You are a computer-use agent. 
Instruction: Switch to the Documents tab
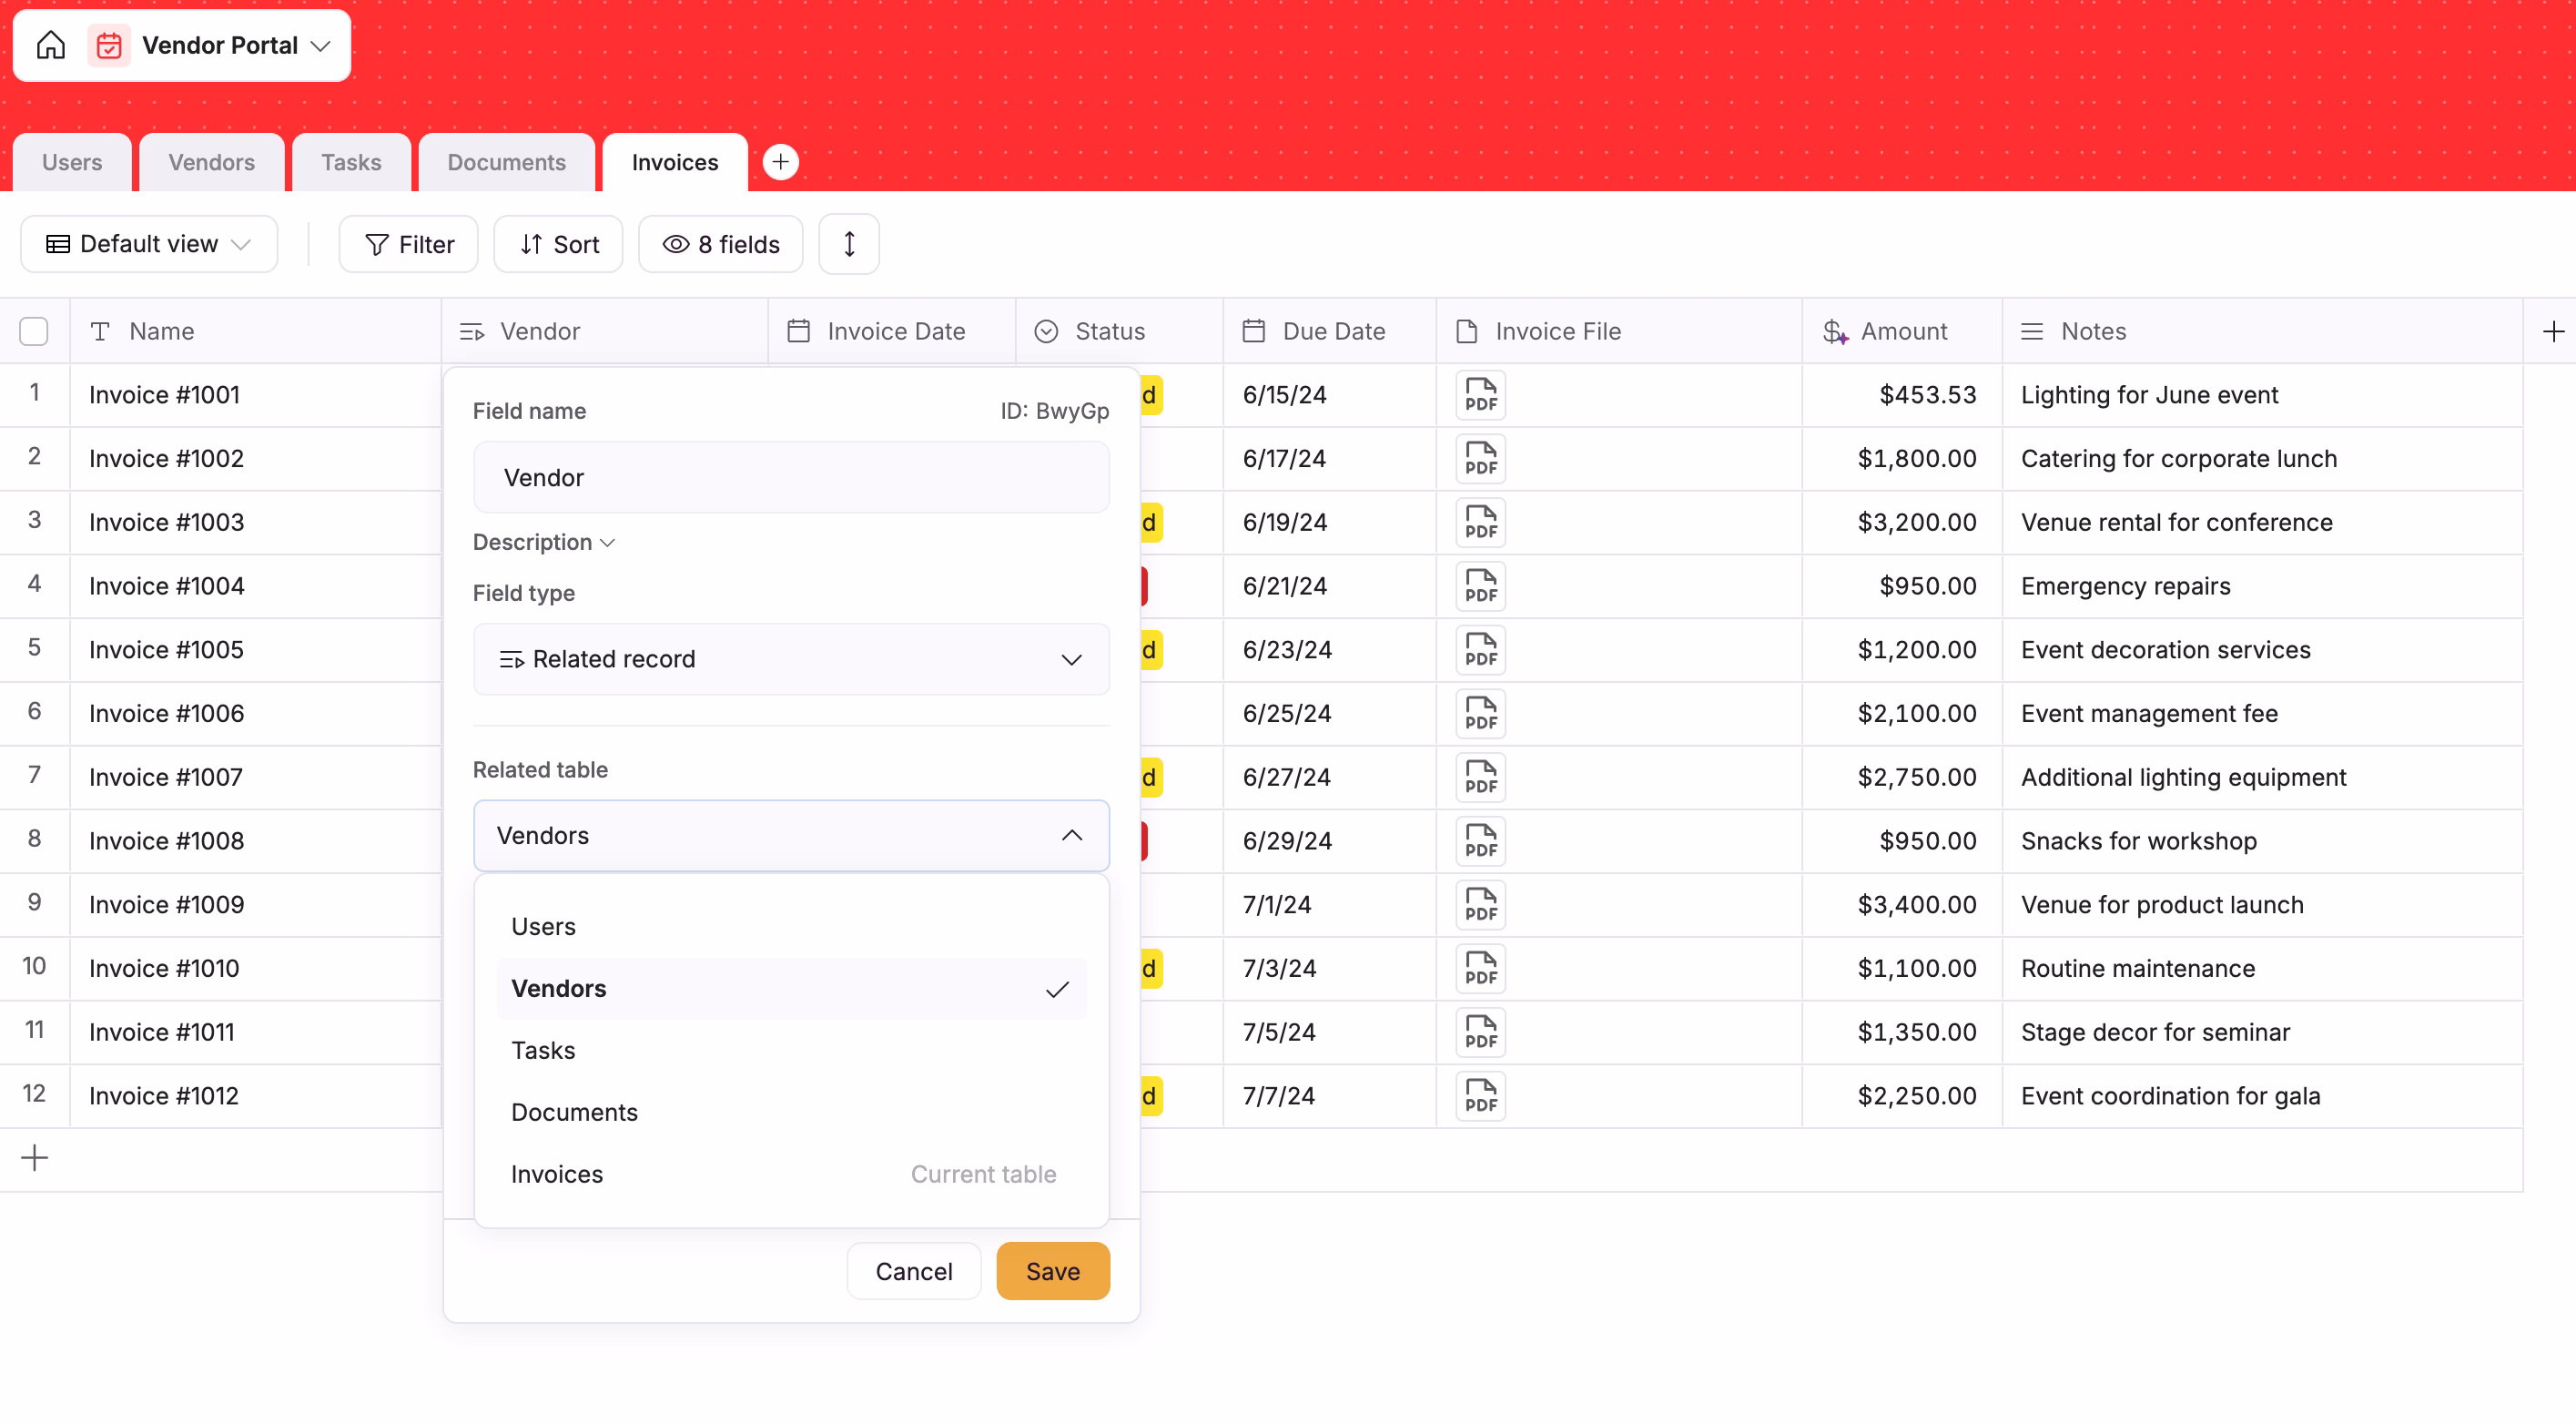tap(506, 161)
